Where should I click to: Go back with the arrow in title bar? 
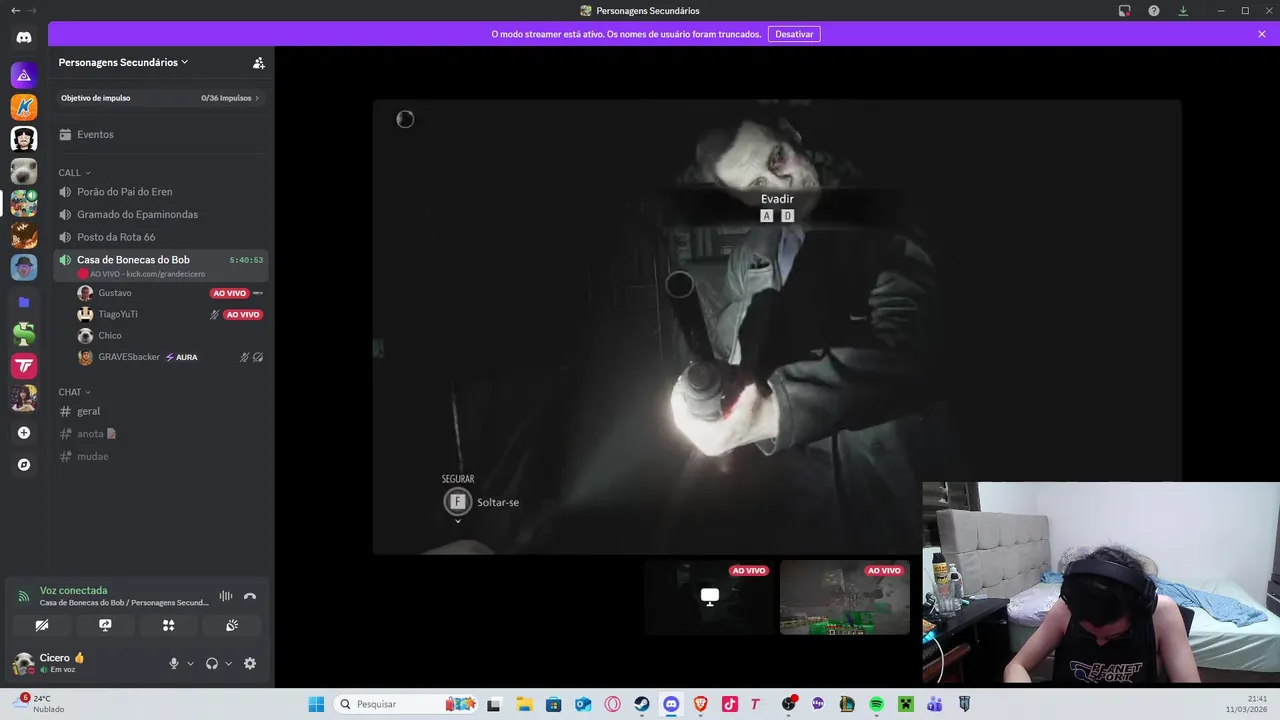(15, 10)
